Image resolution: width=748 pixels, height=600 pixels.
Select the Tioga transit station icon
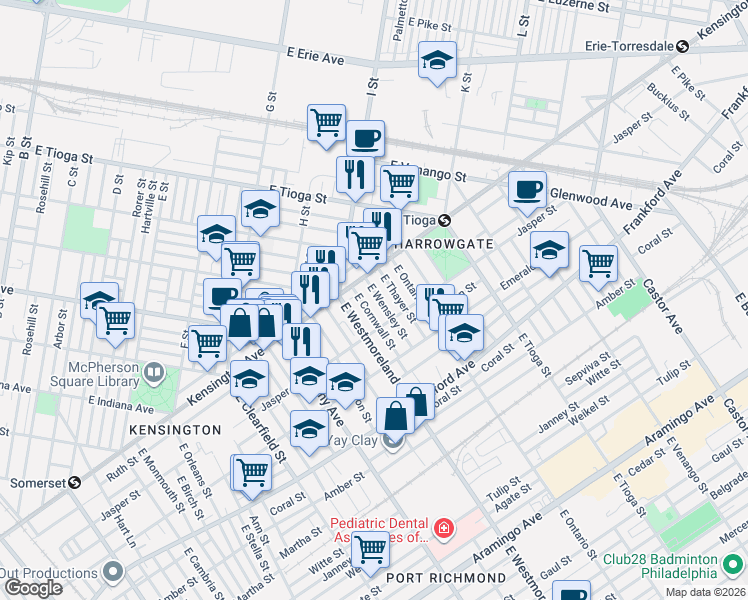tap(444, 220)
